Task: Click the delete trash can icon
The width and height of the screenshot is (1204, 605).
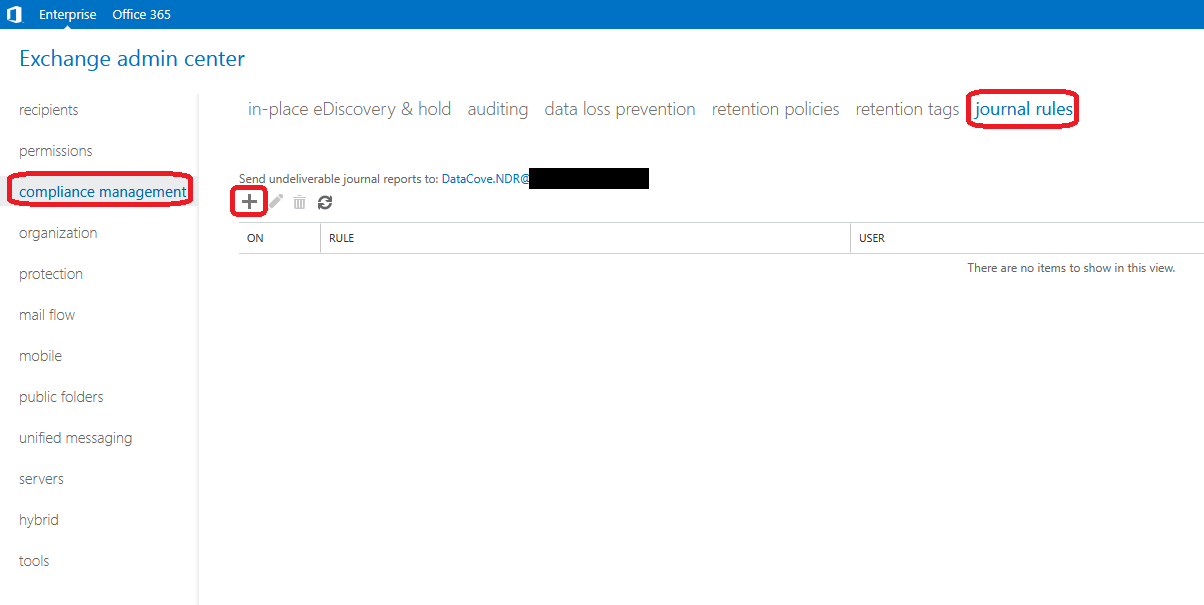Action: 299,203
